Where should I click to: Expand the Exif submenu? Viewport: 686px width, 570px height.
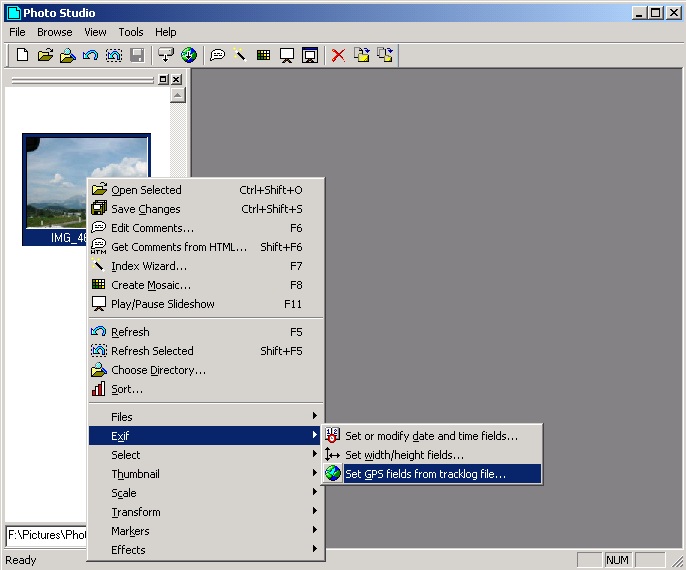point(206,436)
